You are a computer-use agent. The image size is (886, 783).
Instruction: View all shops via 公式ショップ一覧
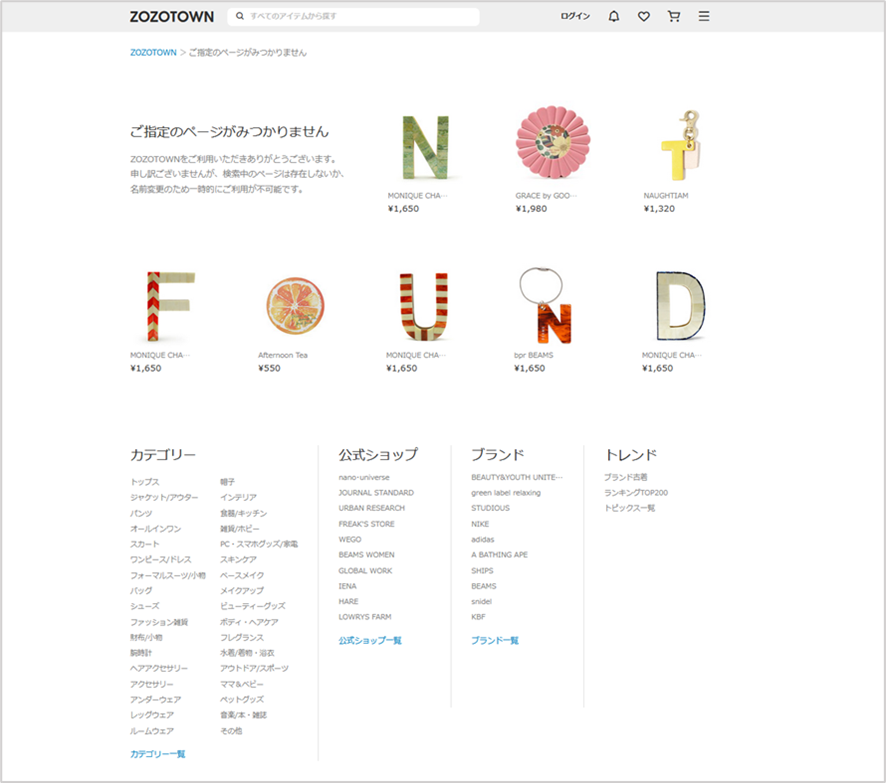(370, 641)
